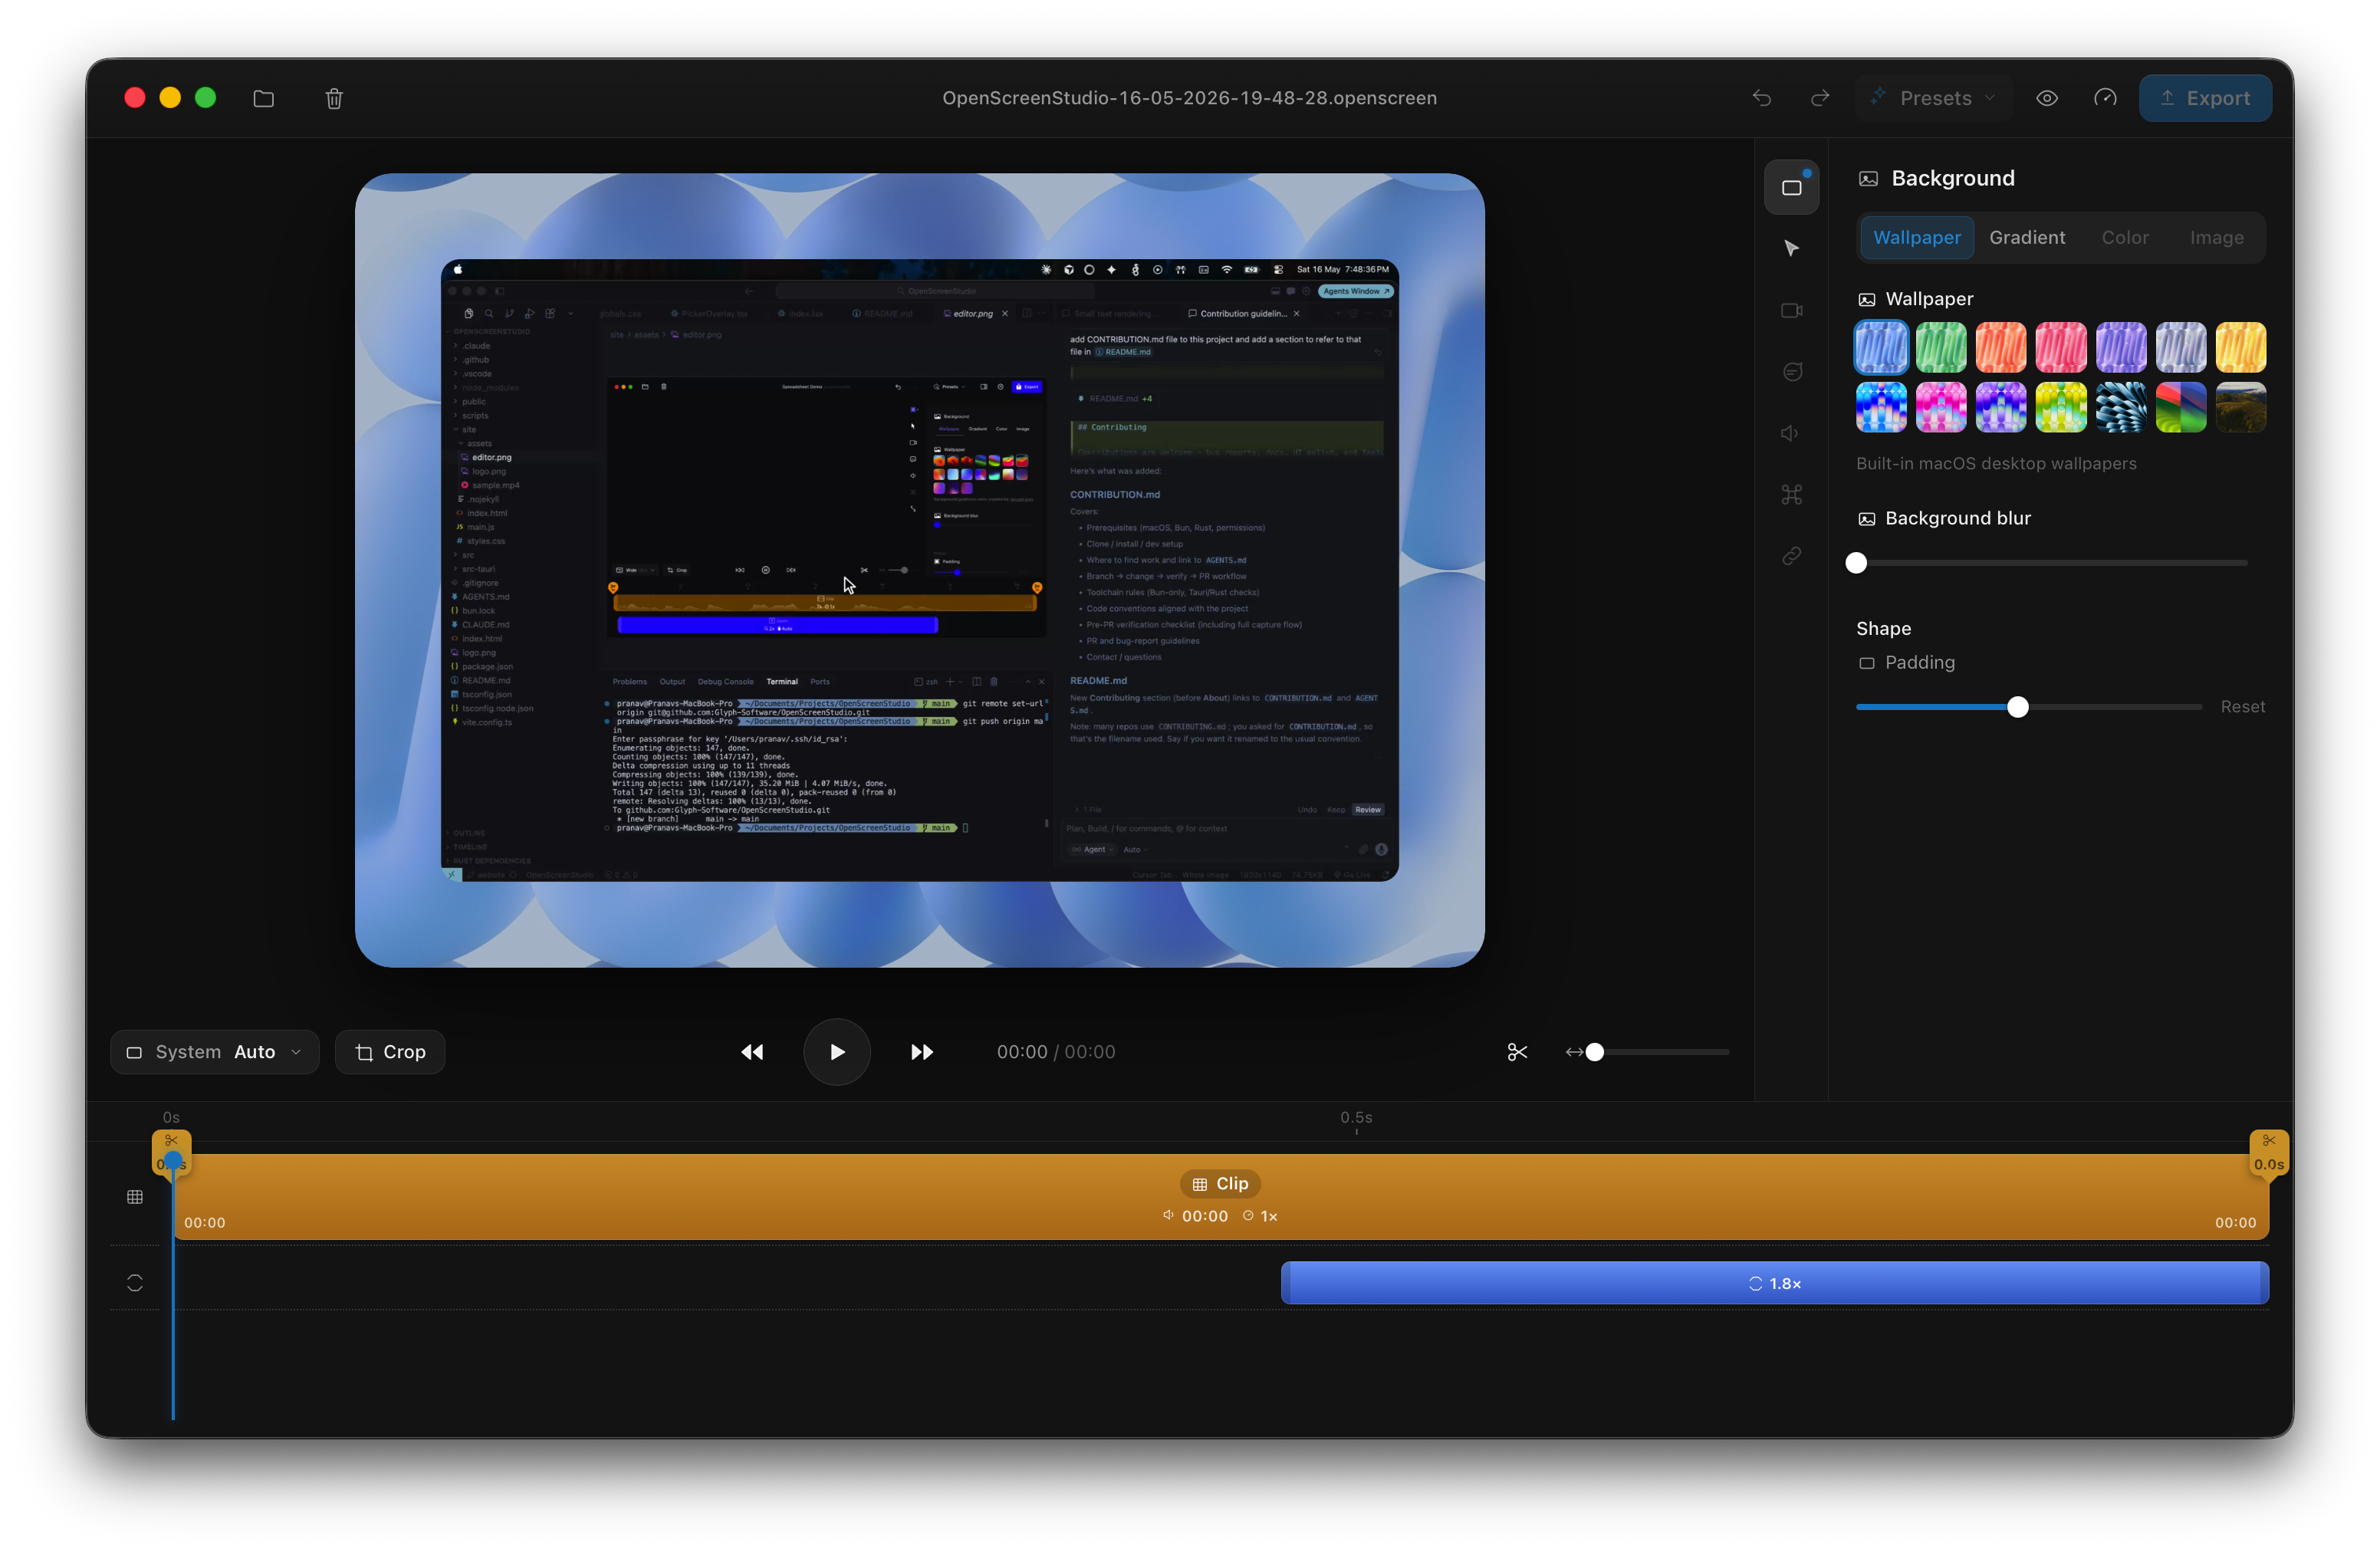This screenshot has width=2380, height=1552.
Task: Select the landscape hills wallpaper
Action: [2241, 407]
